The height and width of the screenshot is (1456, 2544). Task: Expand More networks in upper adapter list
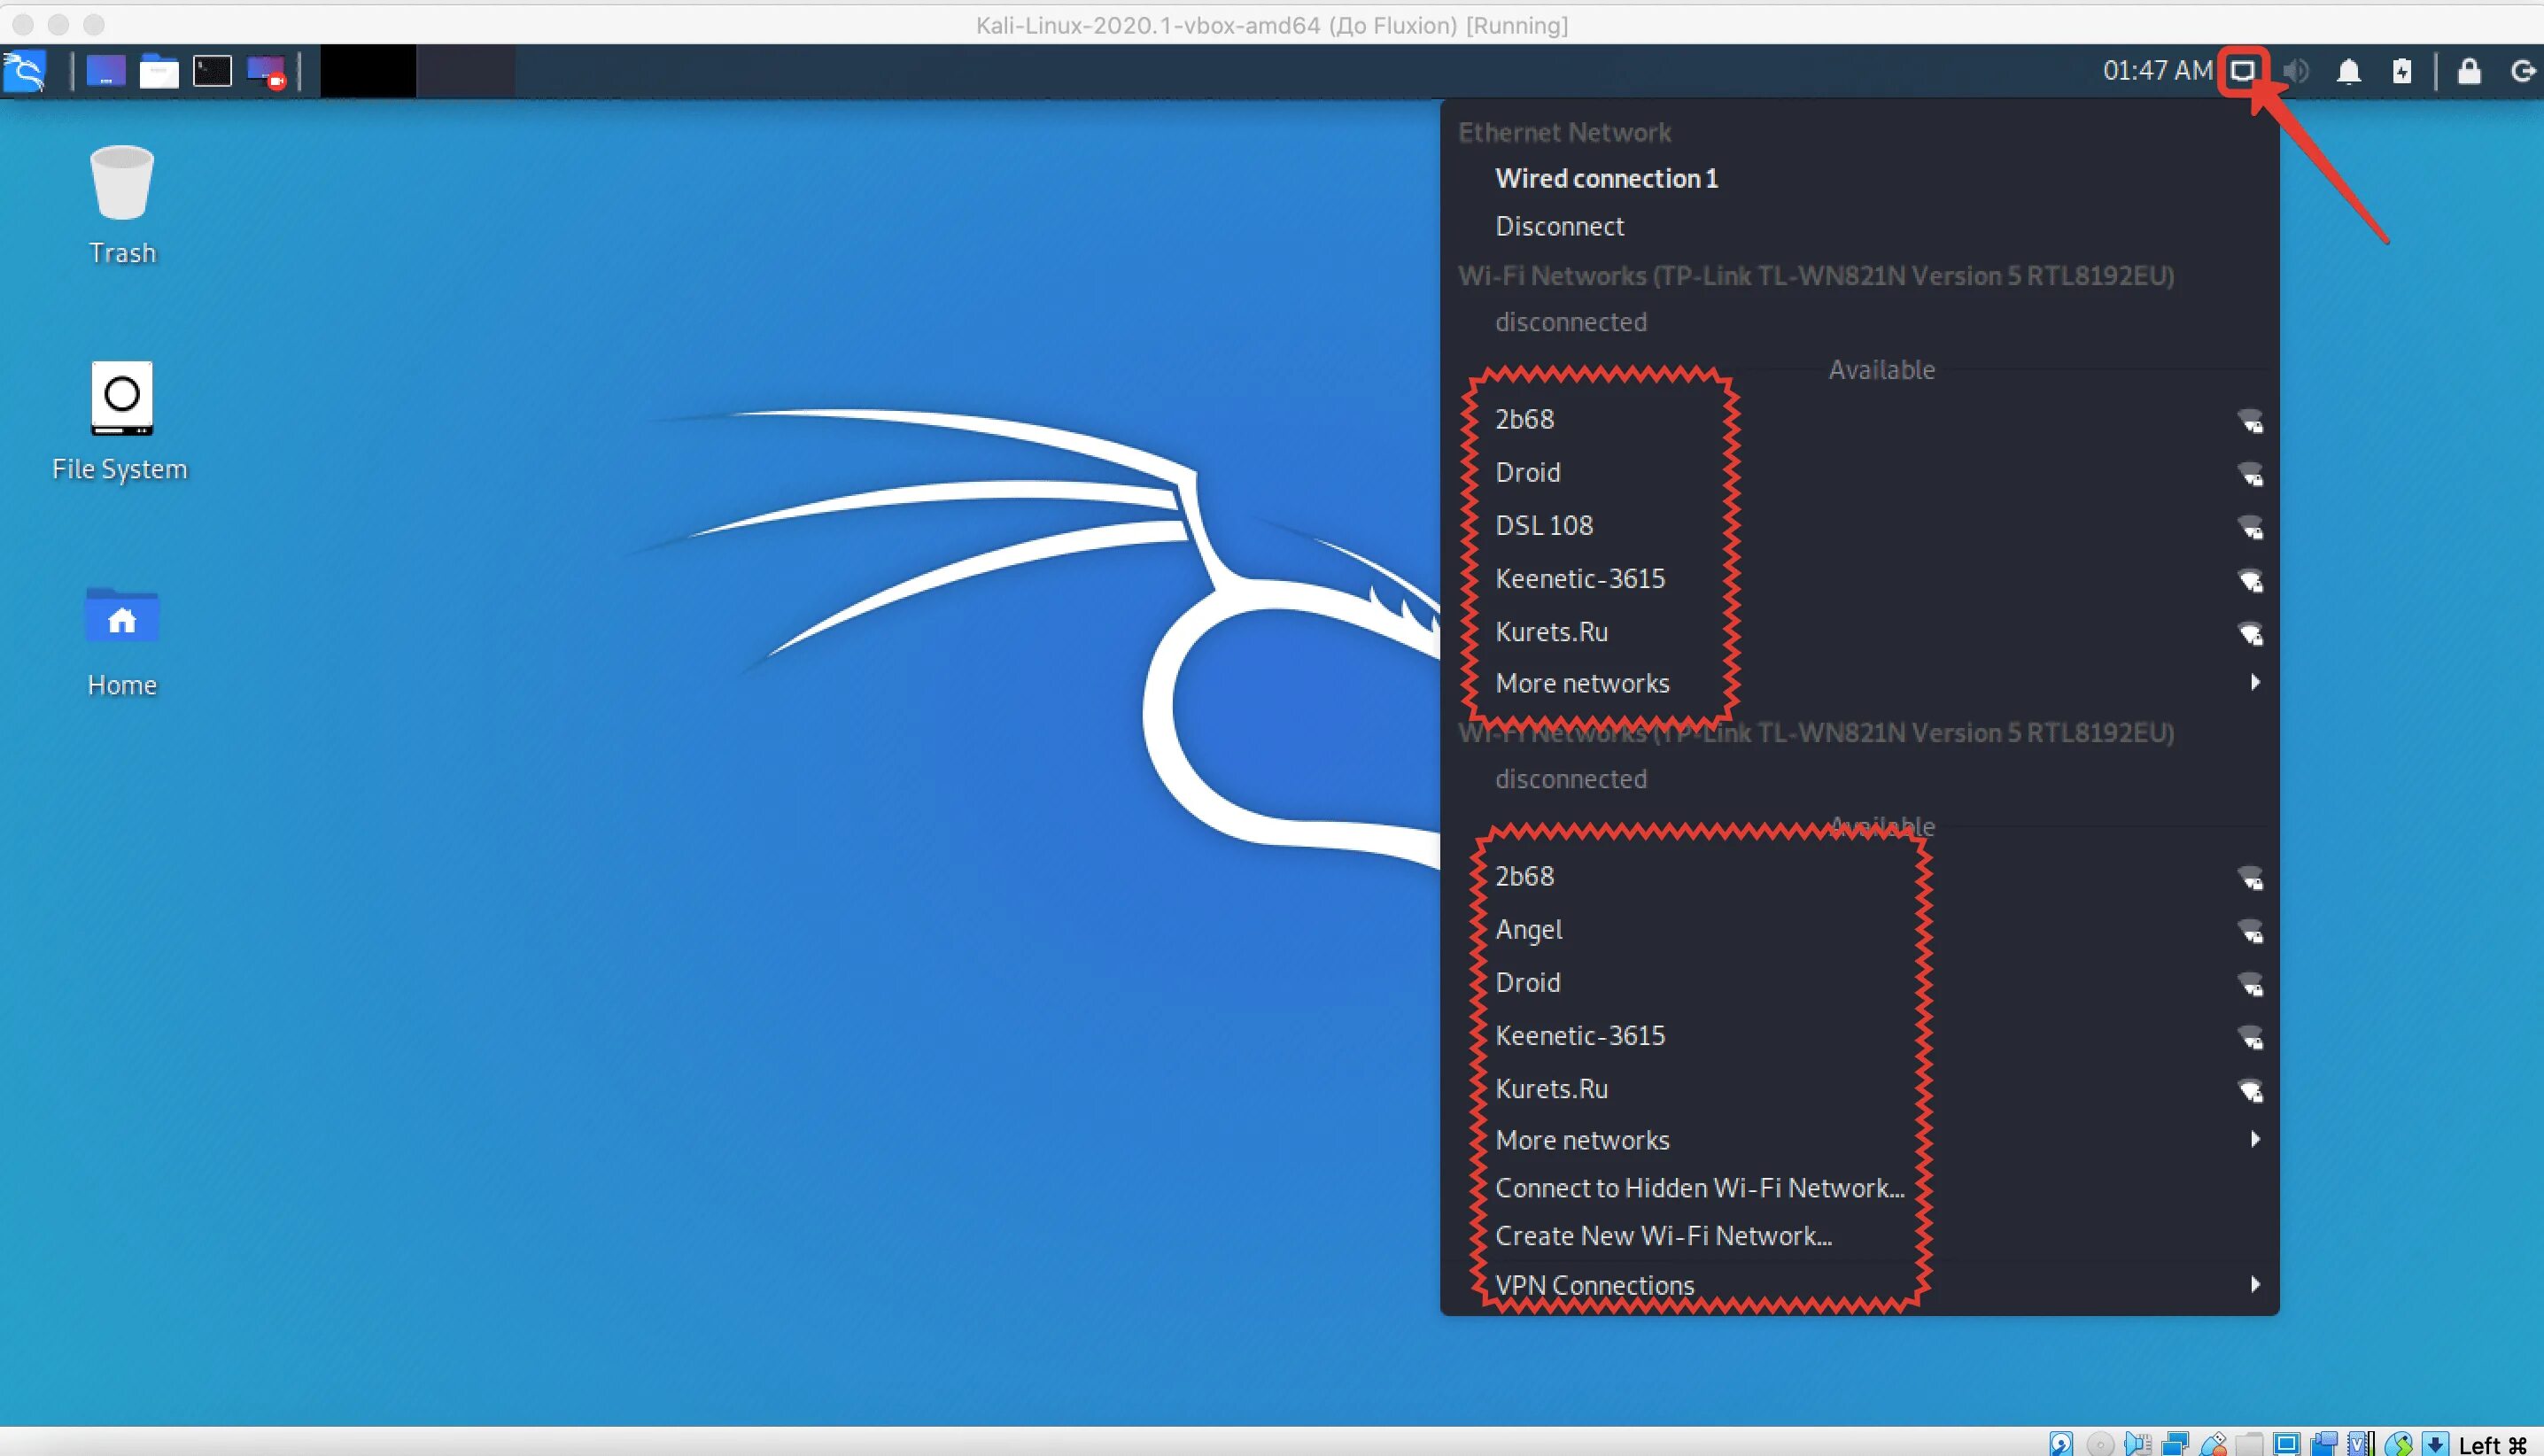(1581, 682)
